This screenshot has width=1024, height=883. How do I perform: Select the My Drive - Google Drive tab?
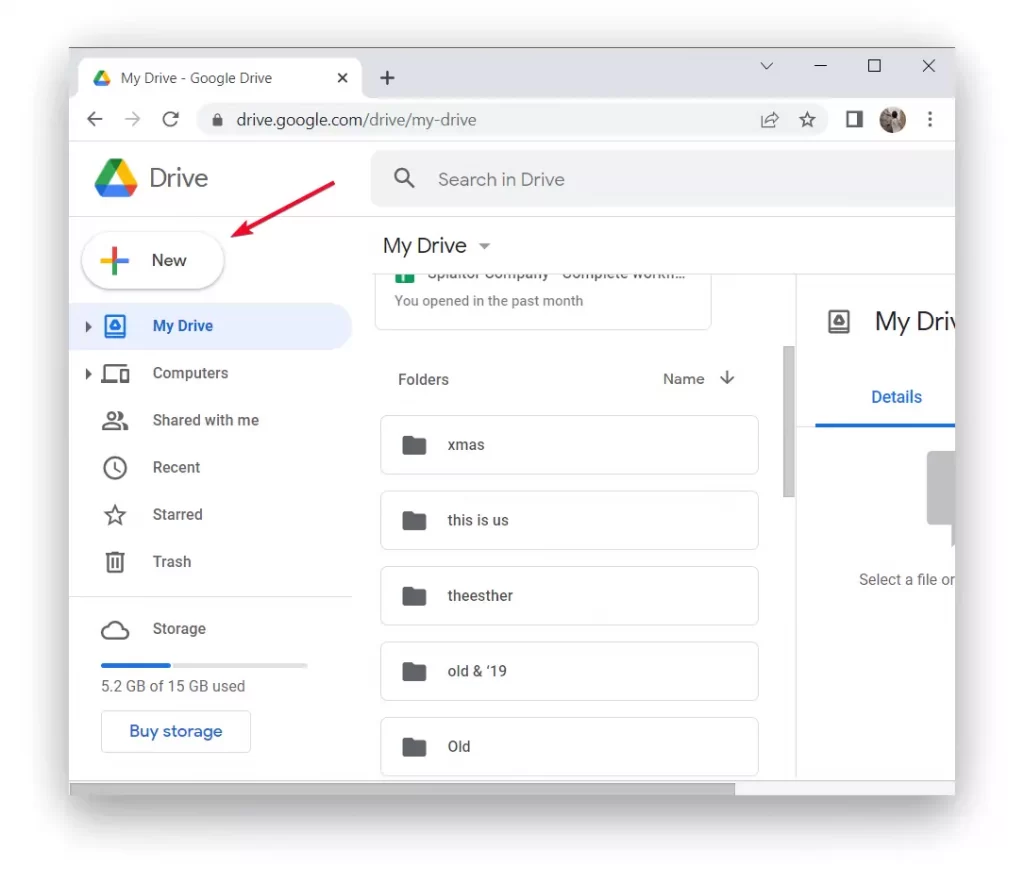(x=219, y=78)
